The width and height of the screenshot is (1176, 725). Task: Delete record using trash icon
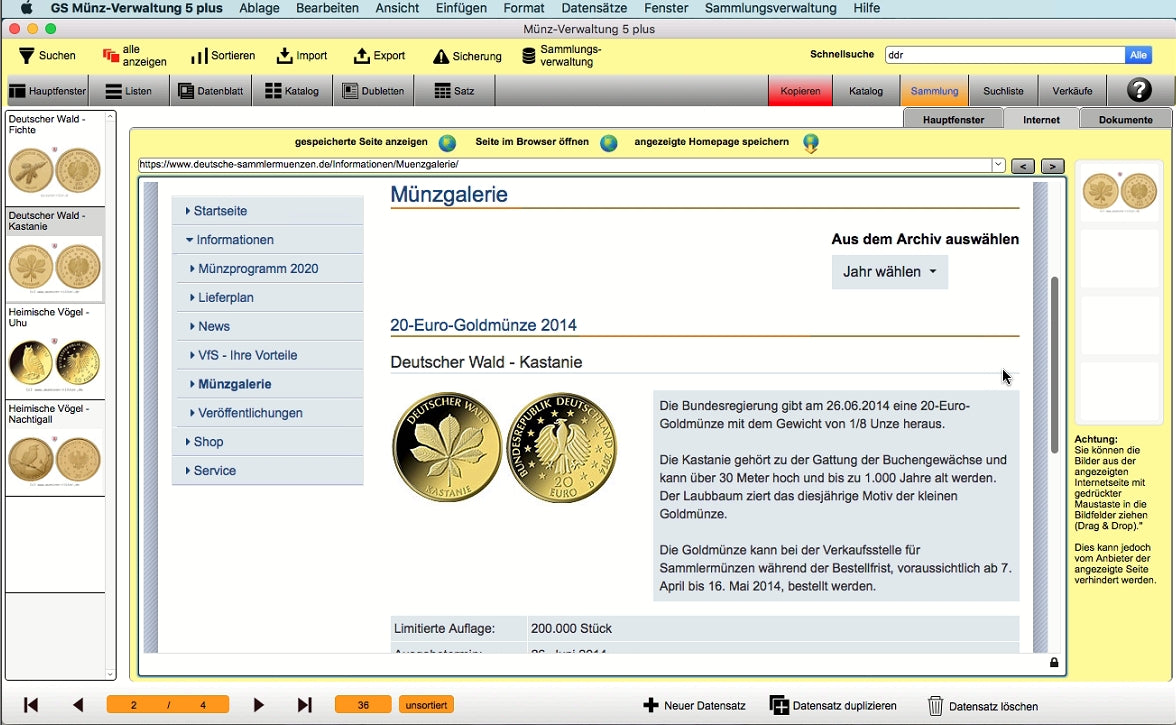click(936, 706)
